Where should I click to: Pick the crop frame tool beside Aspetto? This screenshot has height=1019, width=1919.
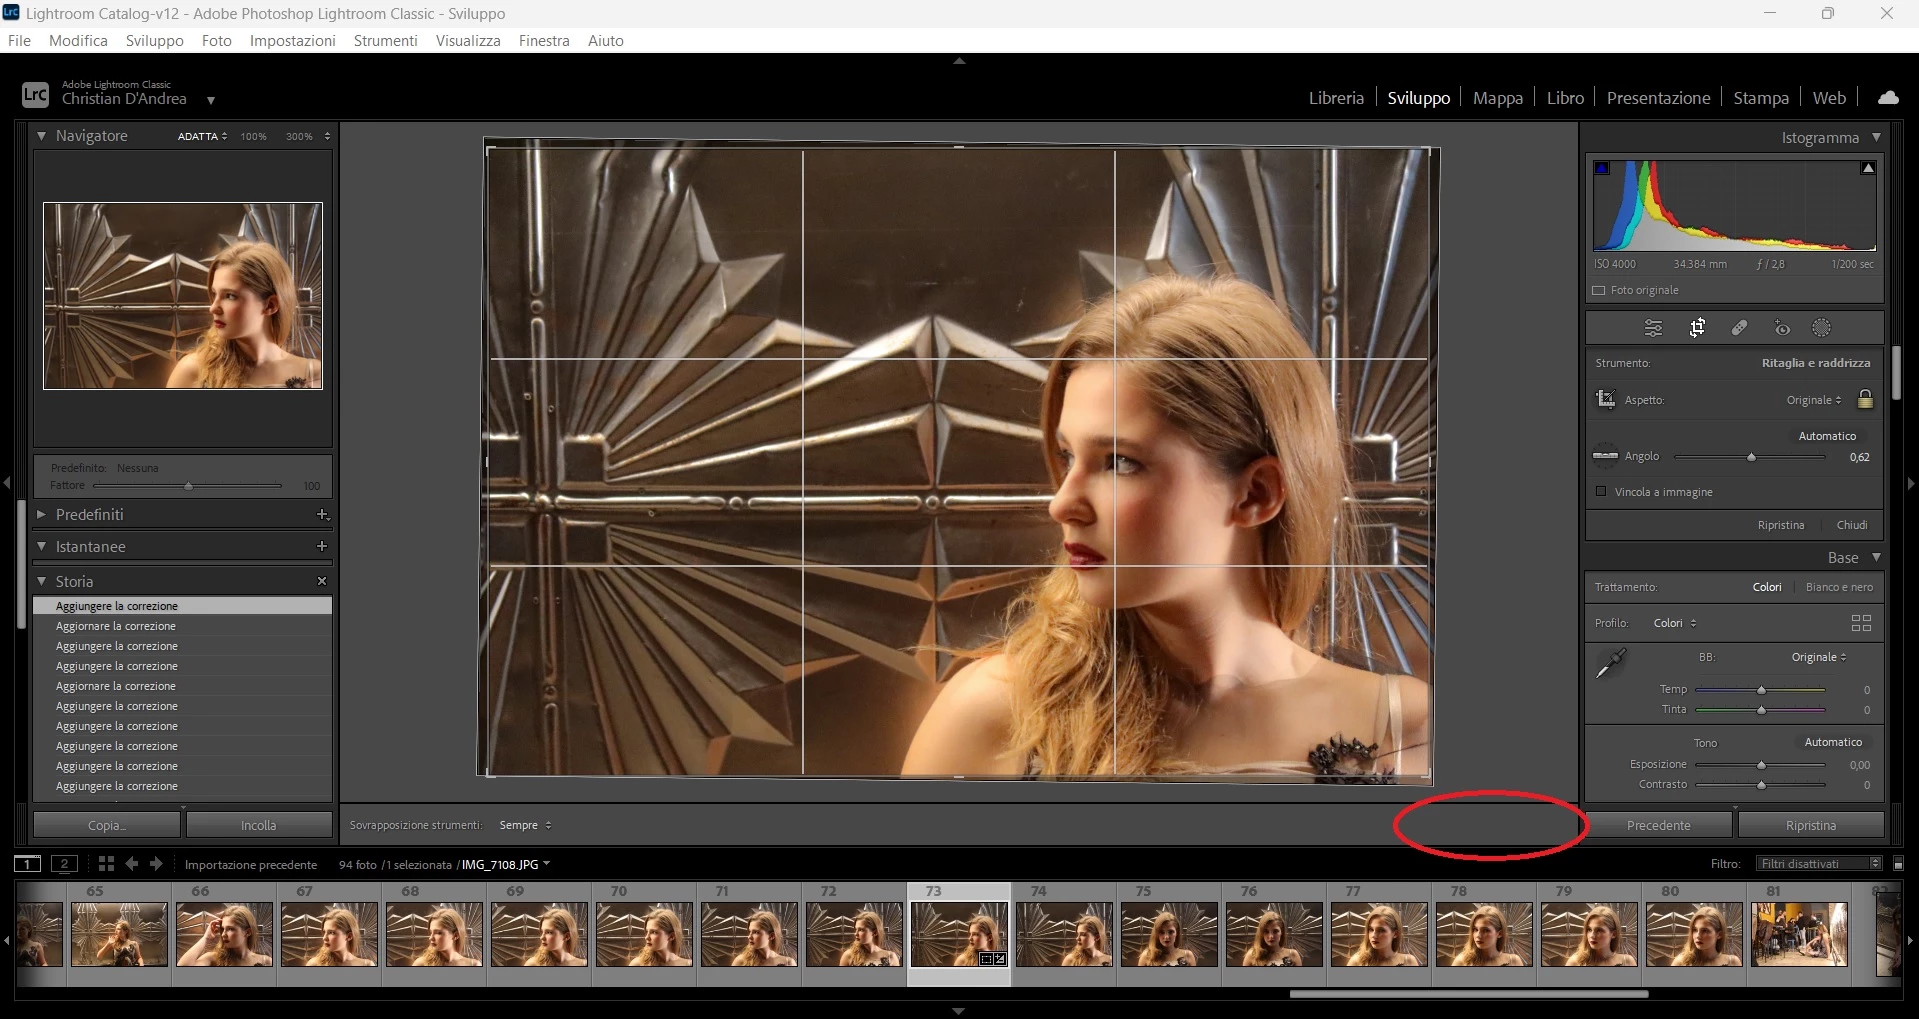pos(1605,399)
